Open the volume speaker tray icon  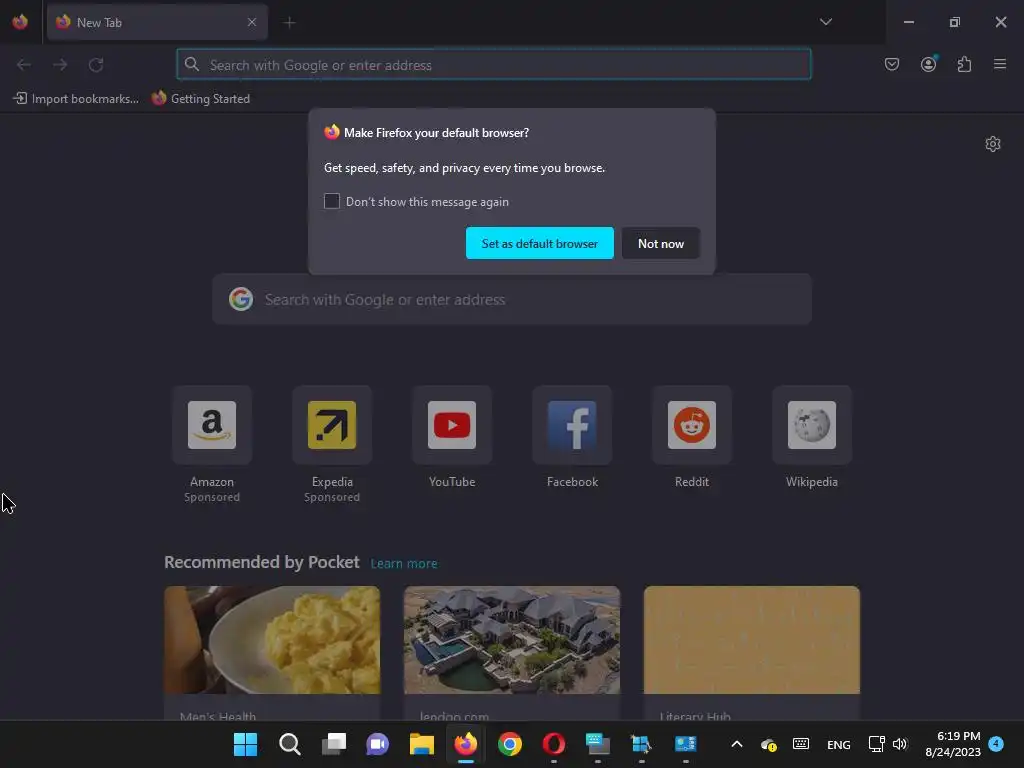[900, 744]
